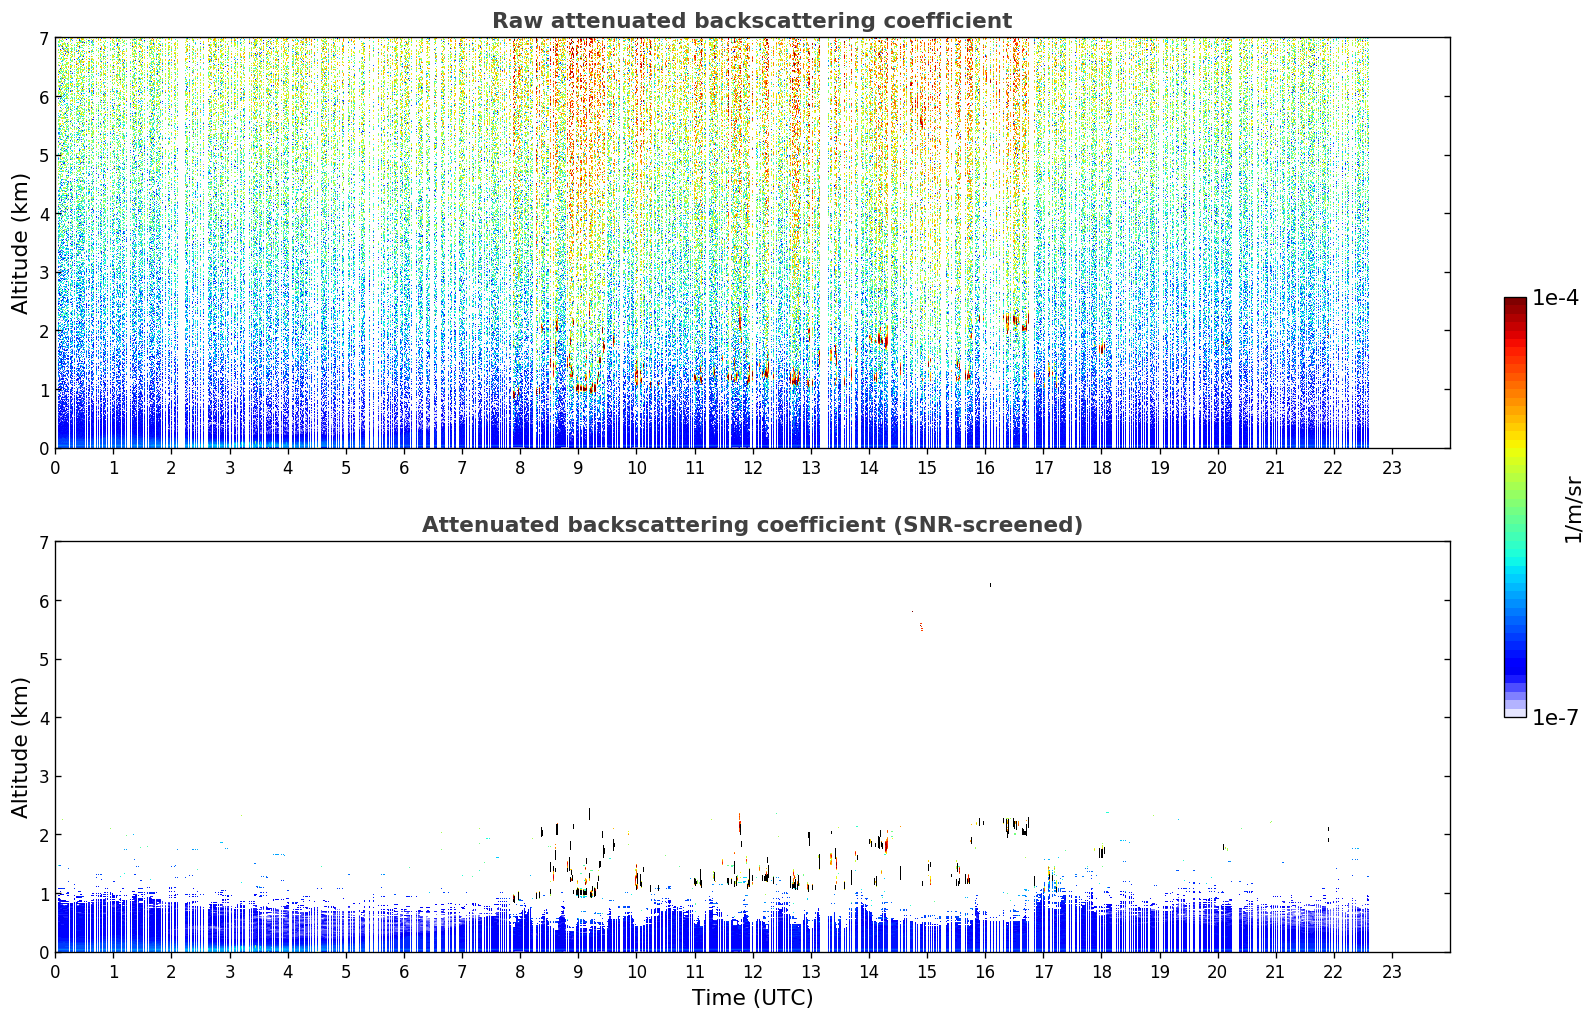Screen dimensions: 1595x1020
Task: Click the 'Attenuated backscattering coefficient (SNR-screened)' title
Action: point(751,525)
